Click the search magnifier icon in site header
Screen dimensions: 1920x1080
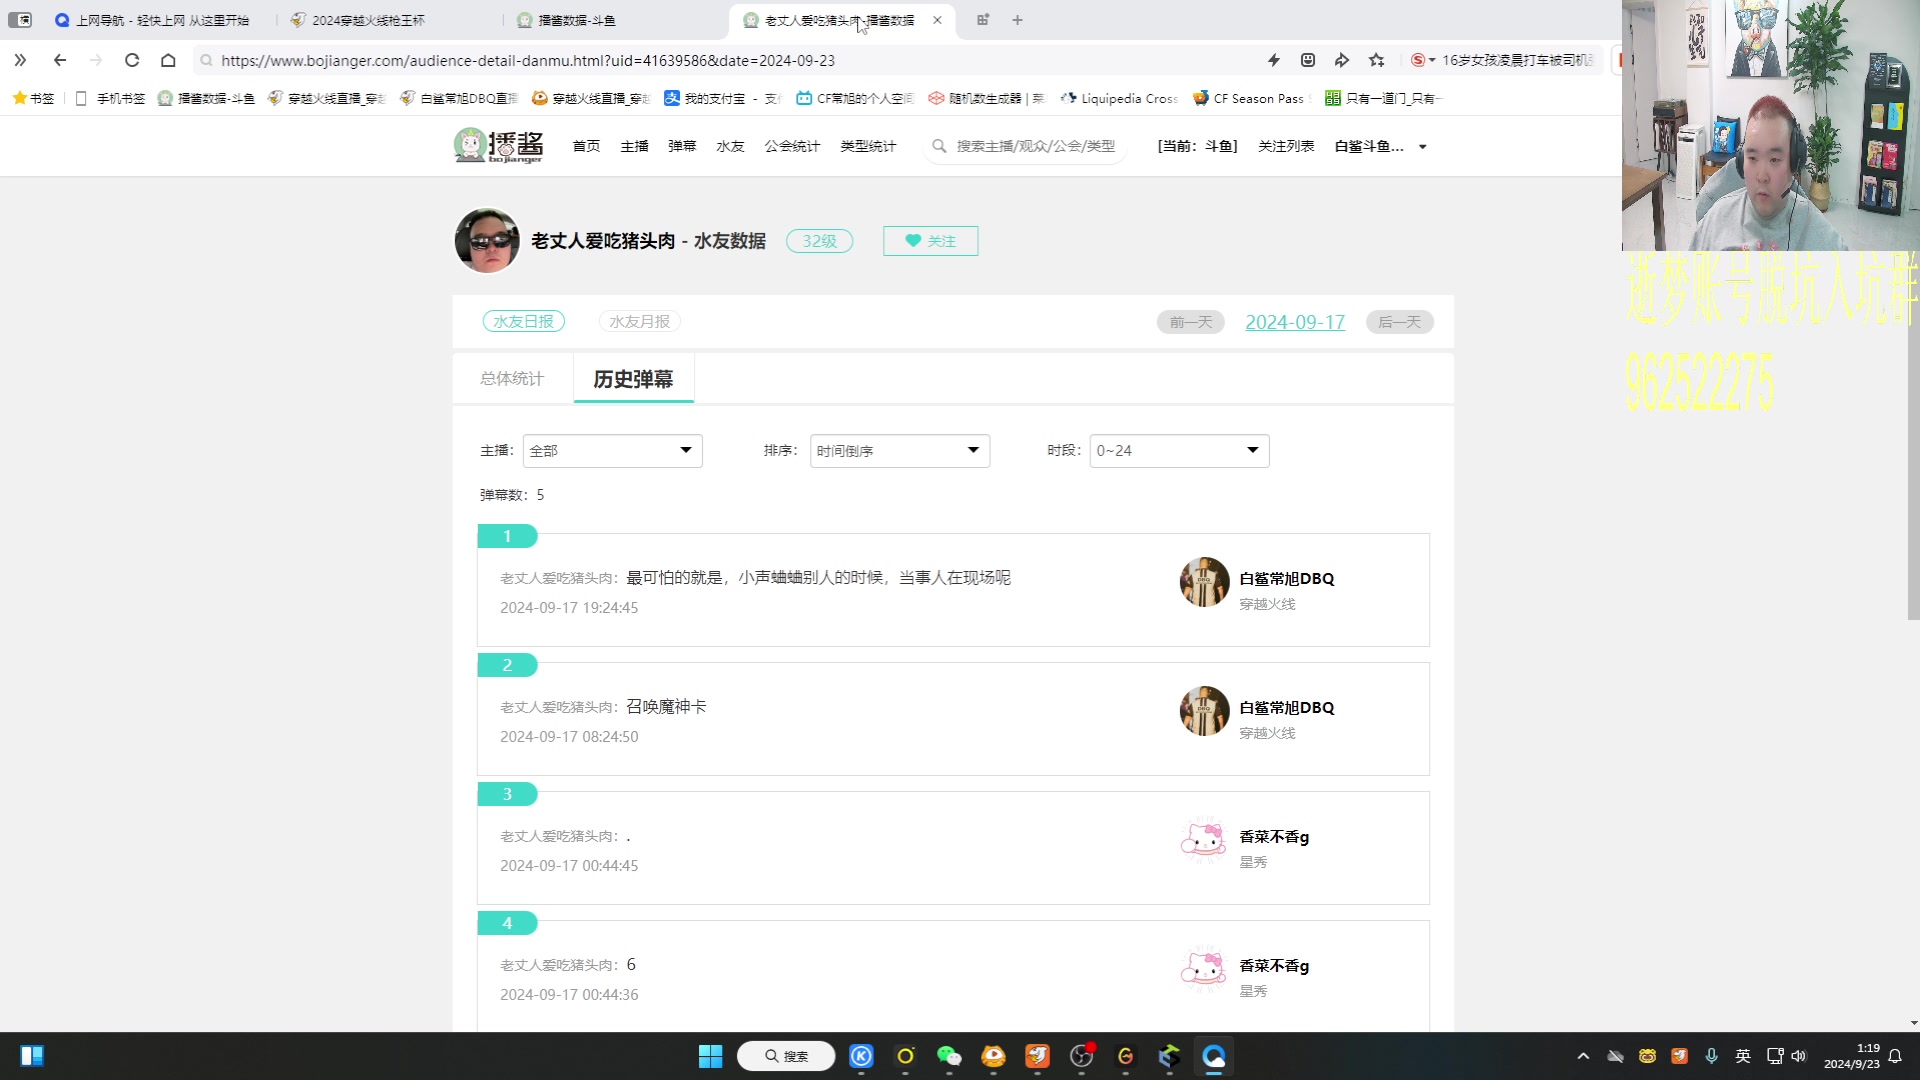939,146
